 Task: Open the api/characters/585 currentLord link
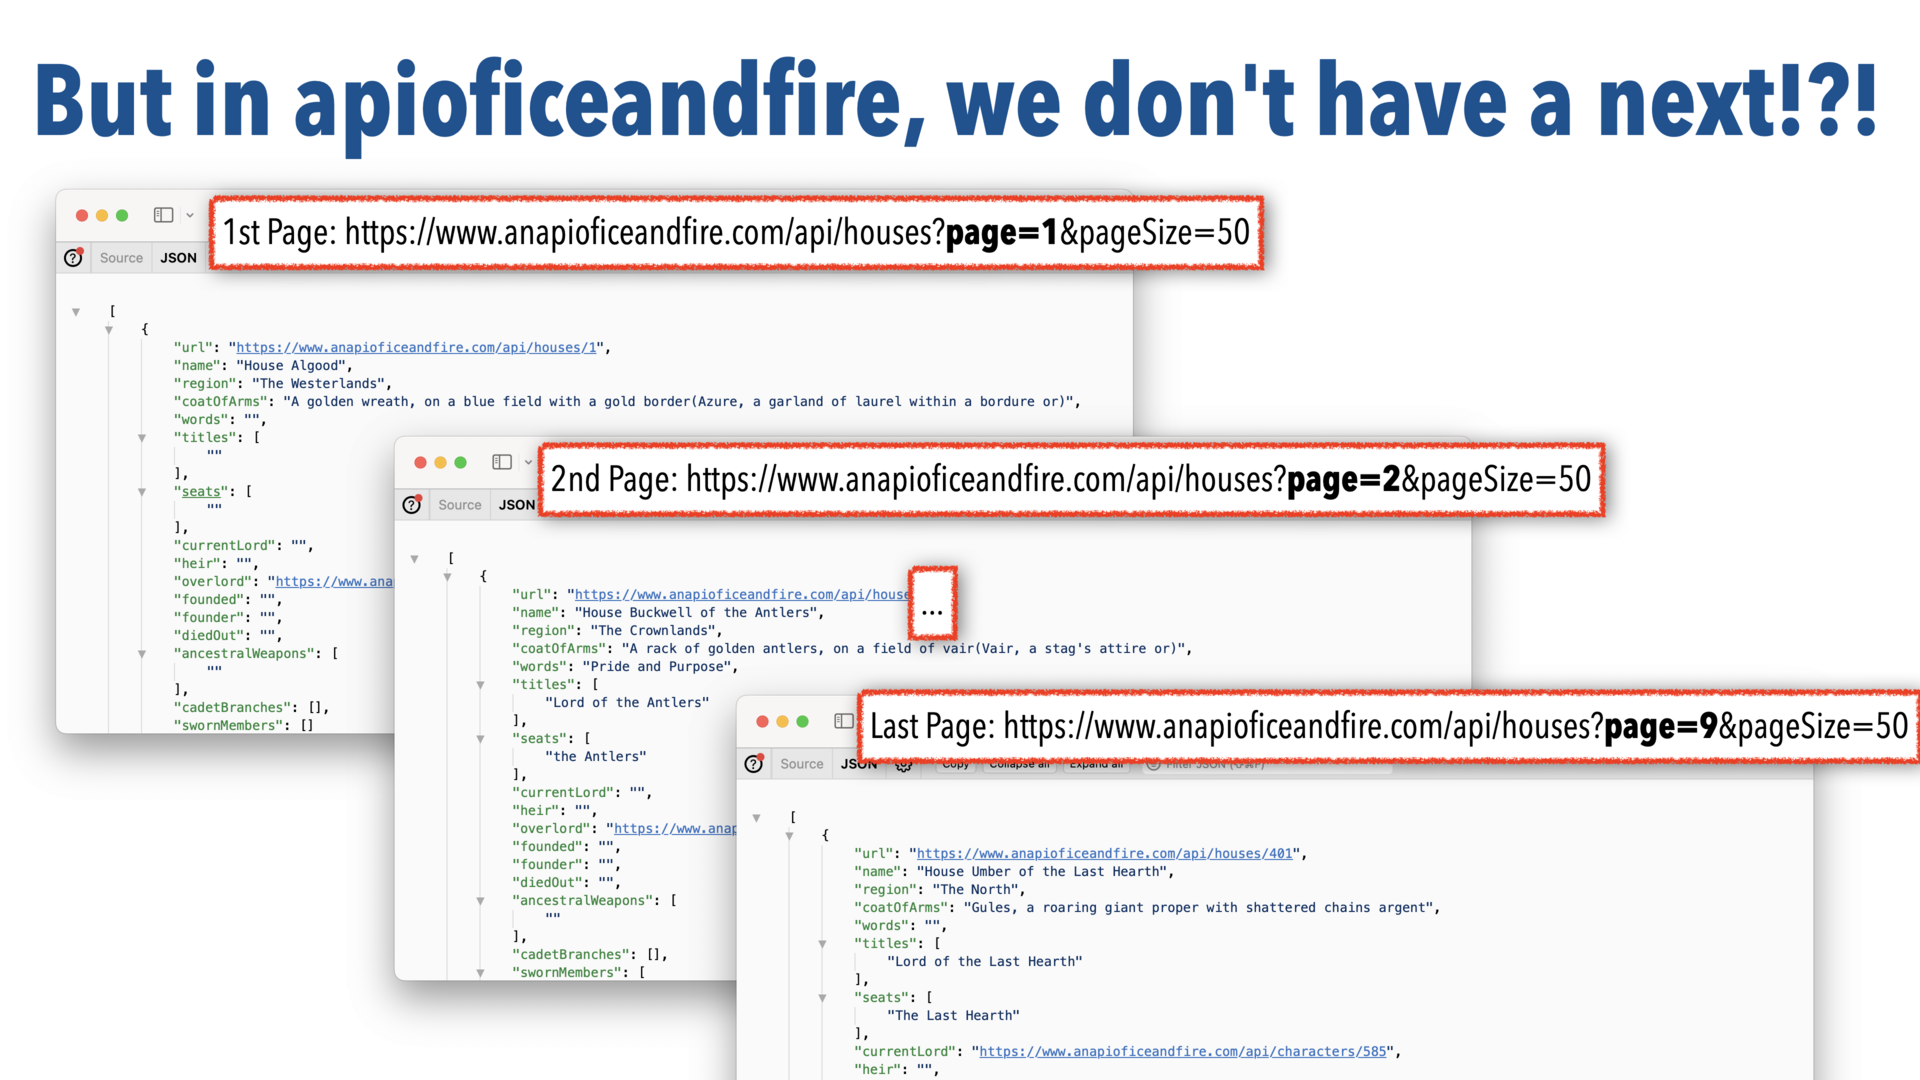click(1183, 1052)
